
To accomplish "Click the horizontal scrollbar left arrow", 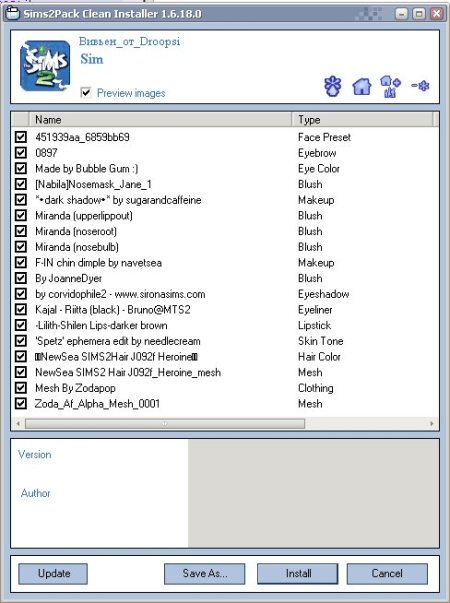I will pyautogui.click(x=18, y=423).
